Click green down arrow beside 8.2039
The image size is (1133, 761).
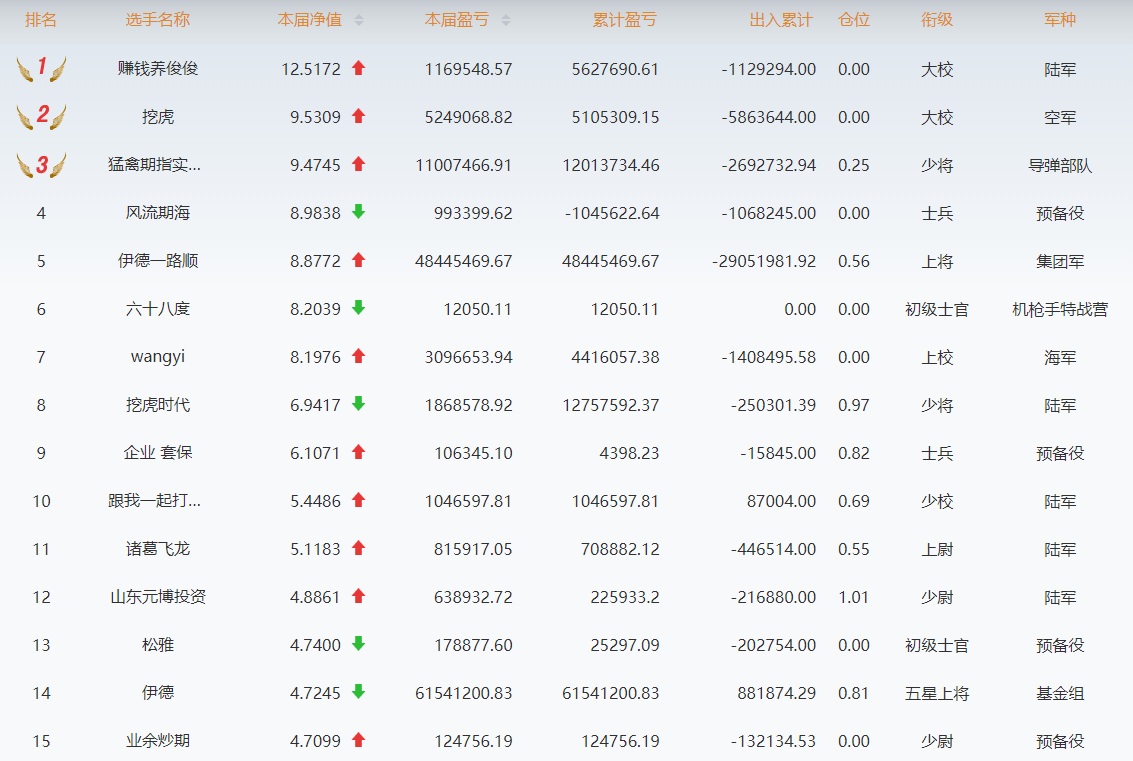358,308
